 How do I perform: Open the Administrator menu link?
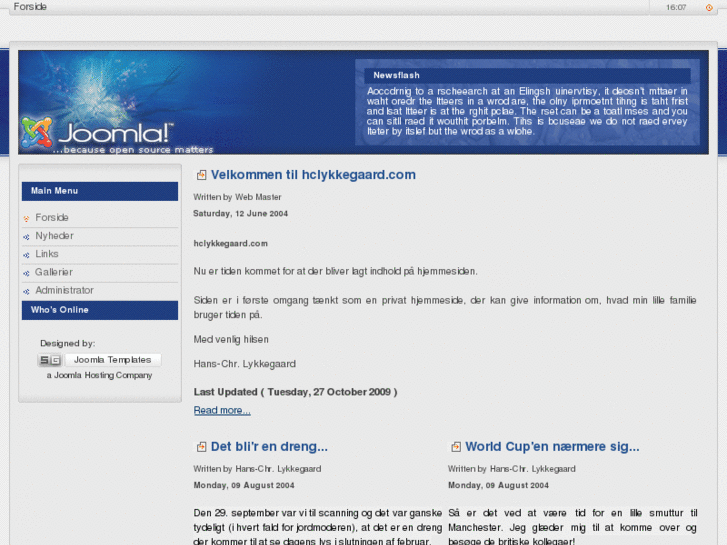64,290
